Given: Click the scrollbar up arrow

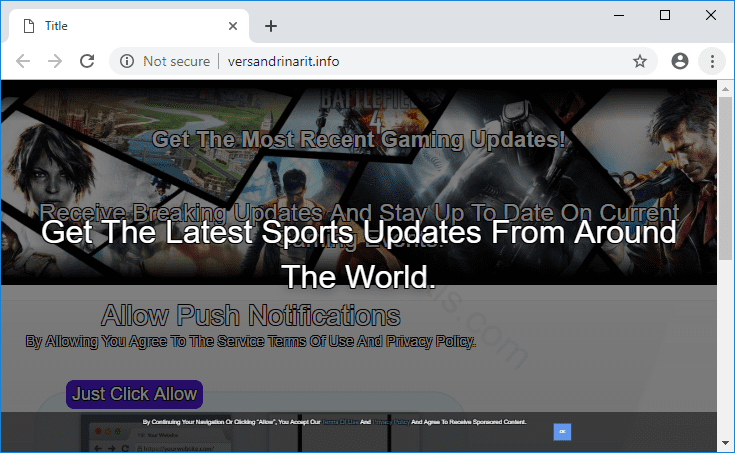Looking at the screenshot, I should click(x=726, y=88).
